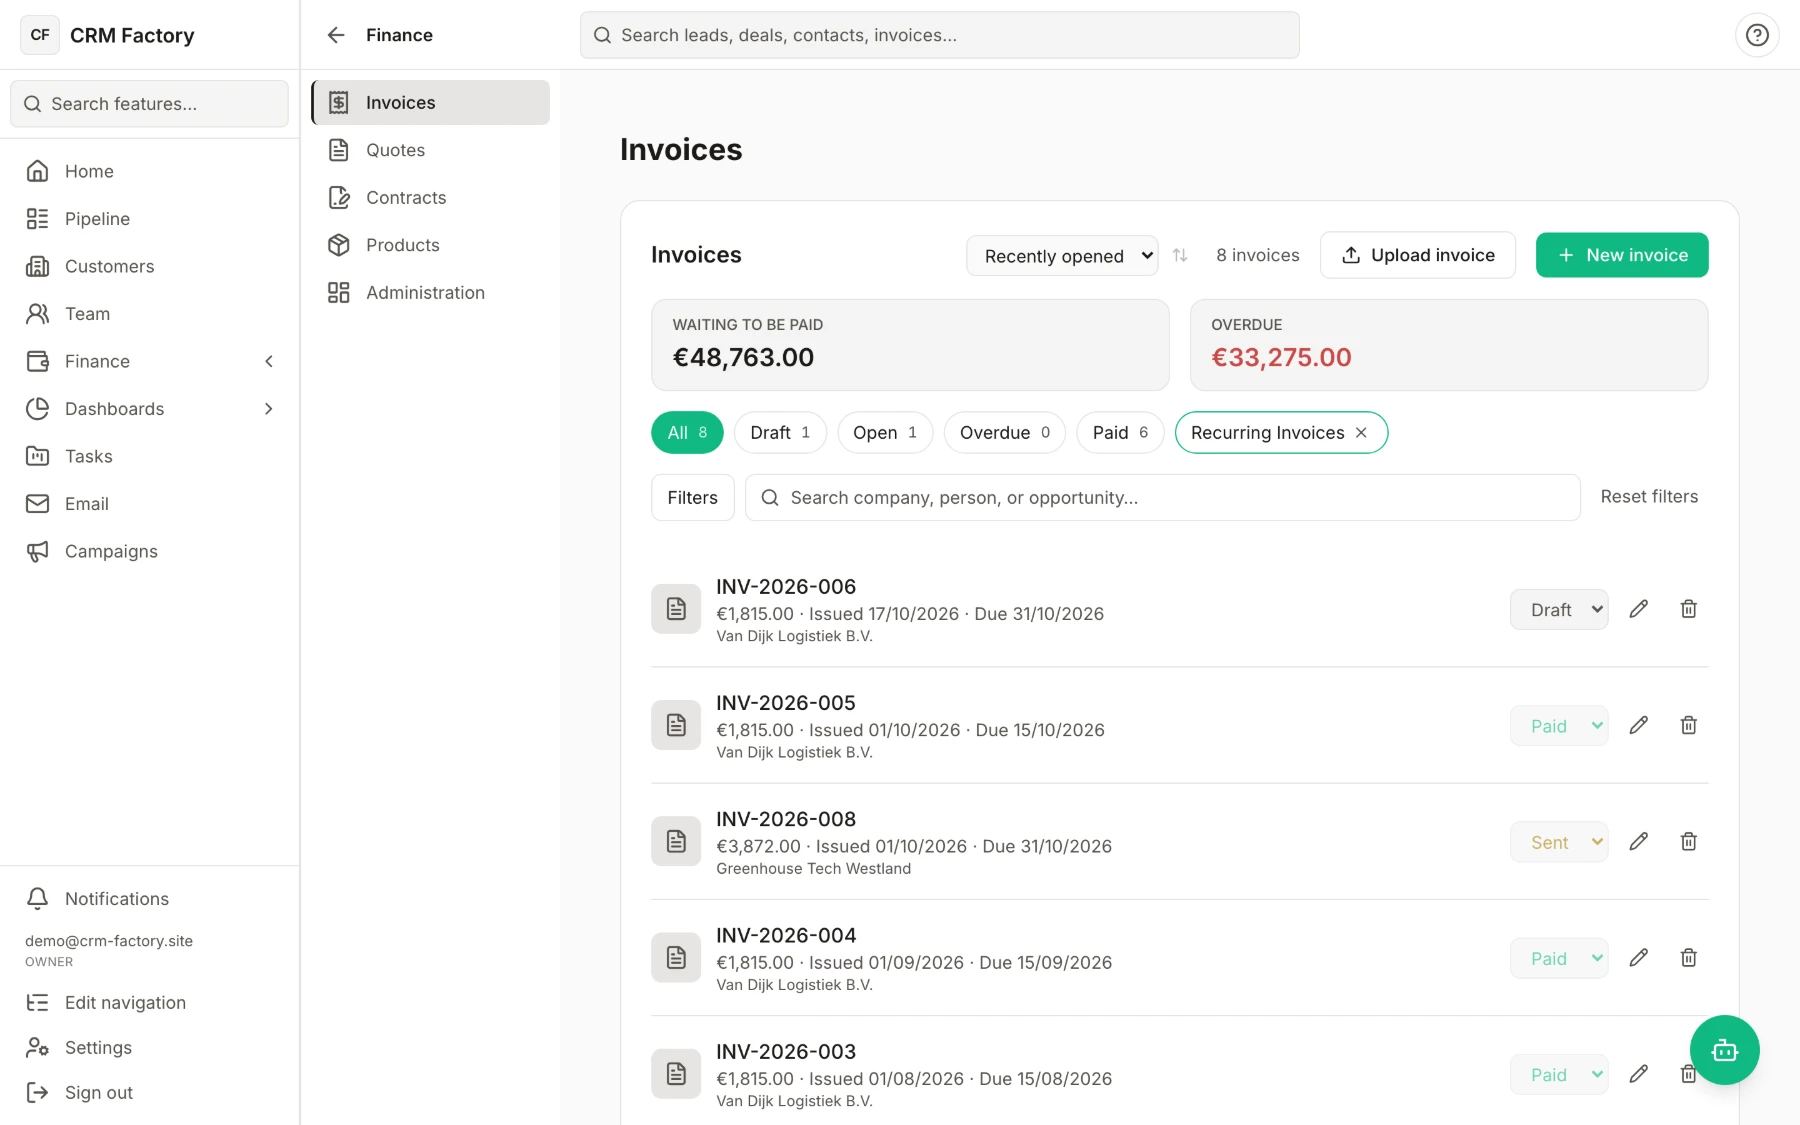Click the CF logo badge
The width and height of the screenshot is (1800, 1125).
click(40, 35)
